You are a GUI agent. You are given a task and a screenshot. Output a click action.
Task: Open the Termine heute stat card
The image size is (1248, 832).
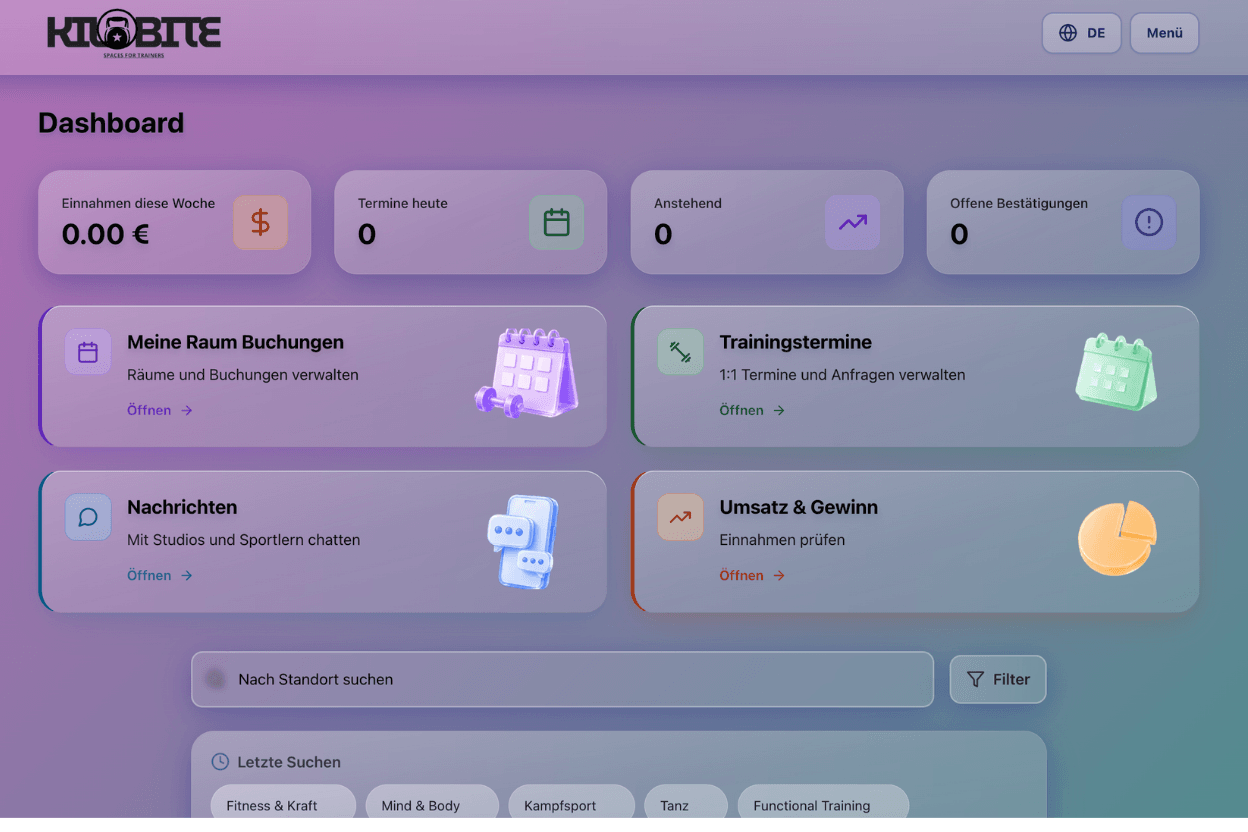pyautogui.click(x=470, y=222)
